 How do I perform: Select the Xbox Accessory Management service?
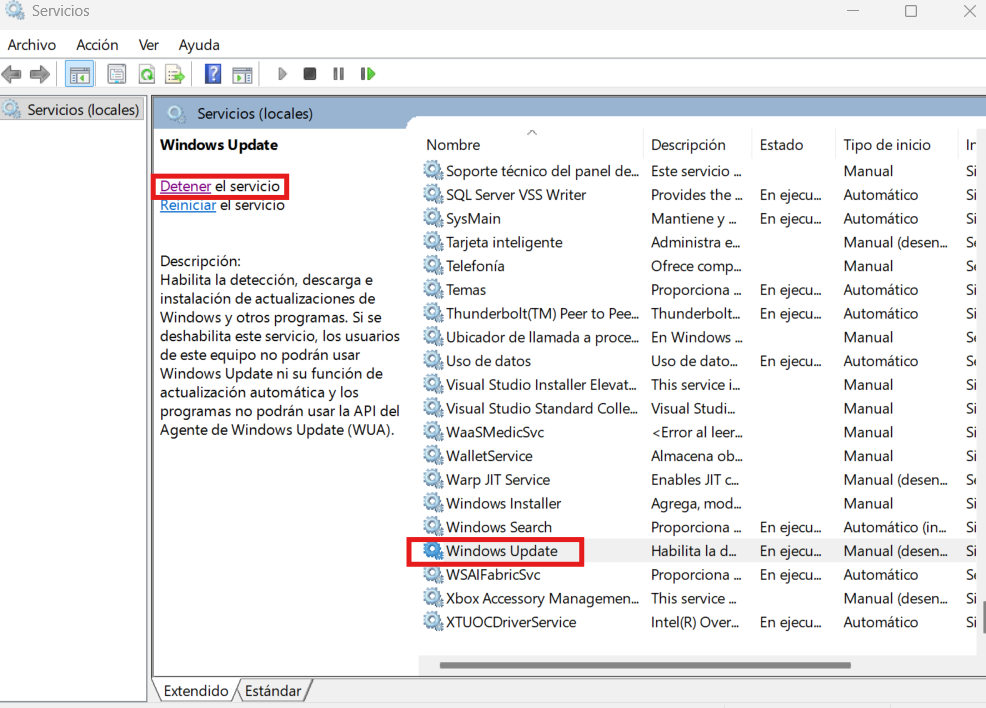pos(542,598)
